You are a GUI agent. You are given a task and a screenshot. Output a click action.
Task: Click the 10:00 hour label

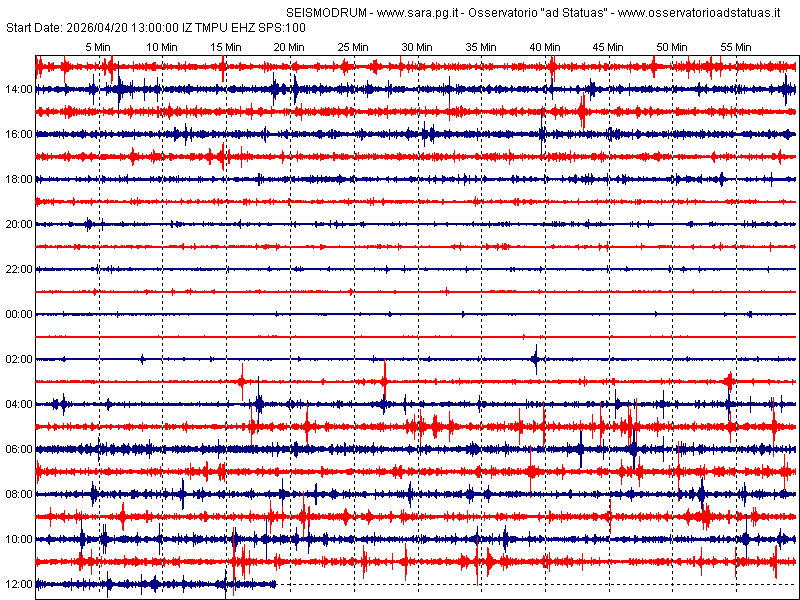(18, 539)
